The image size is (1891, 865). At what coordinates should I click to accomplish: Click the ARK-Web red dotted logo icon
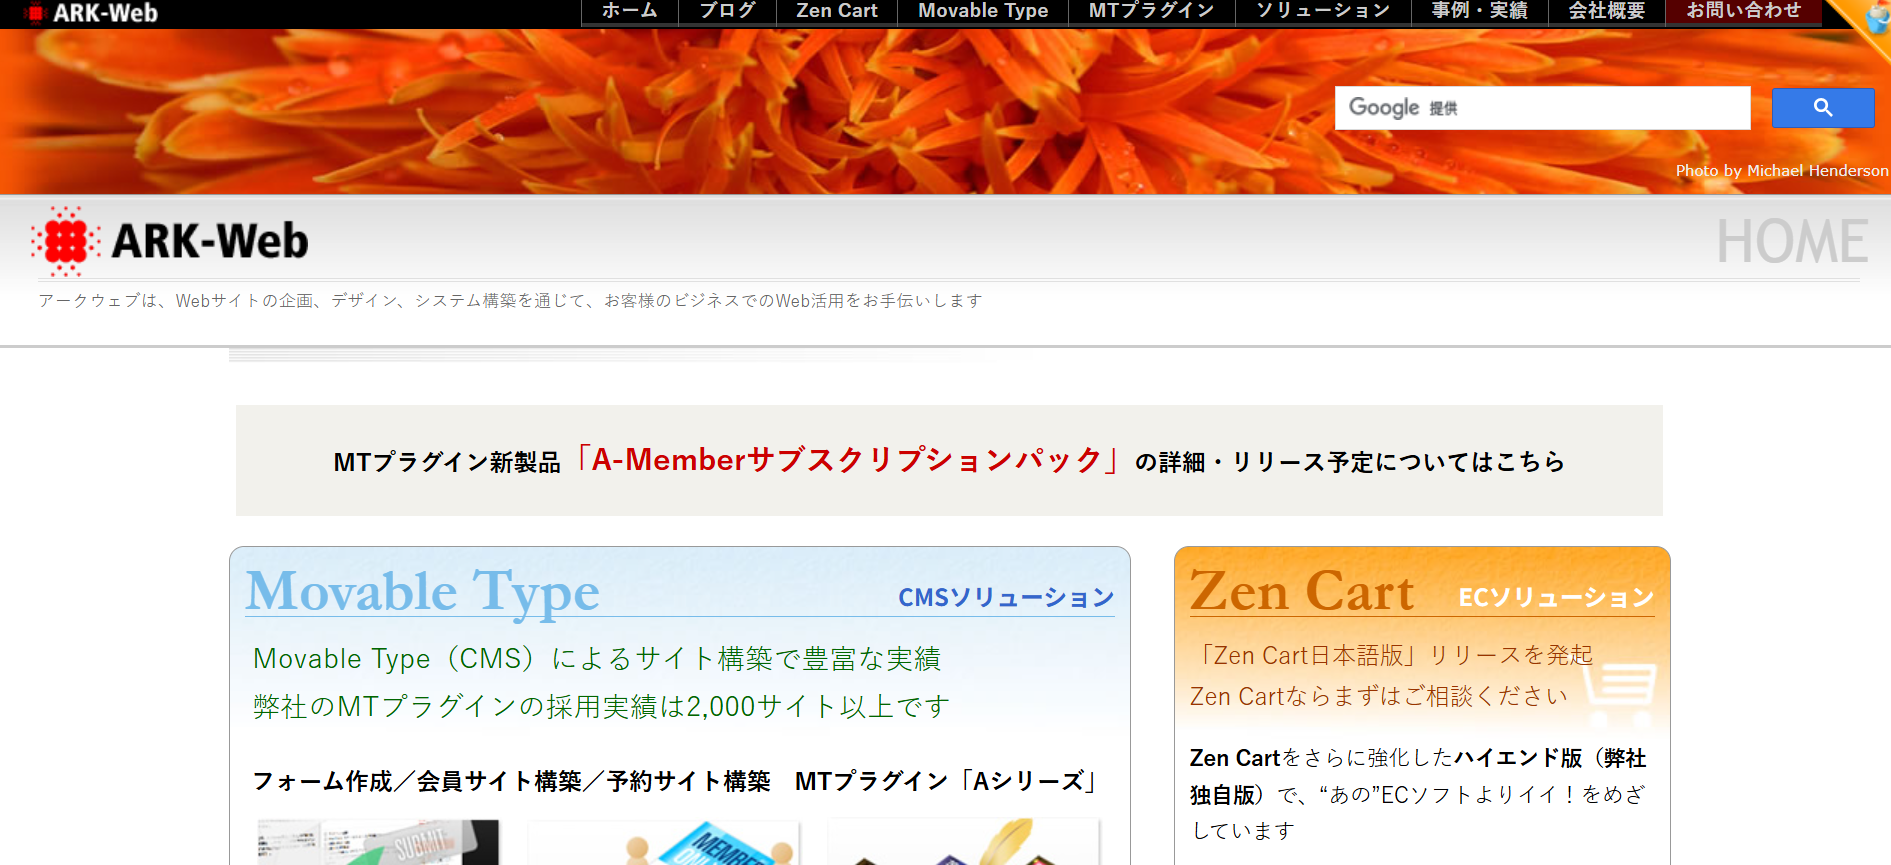pos(65,241)
